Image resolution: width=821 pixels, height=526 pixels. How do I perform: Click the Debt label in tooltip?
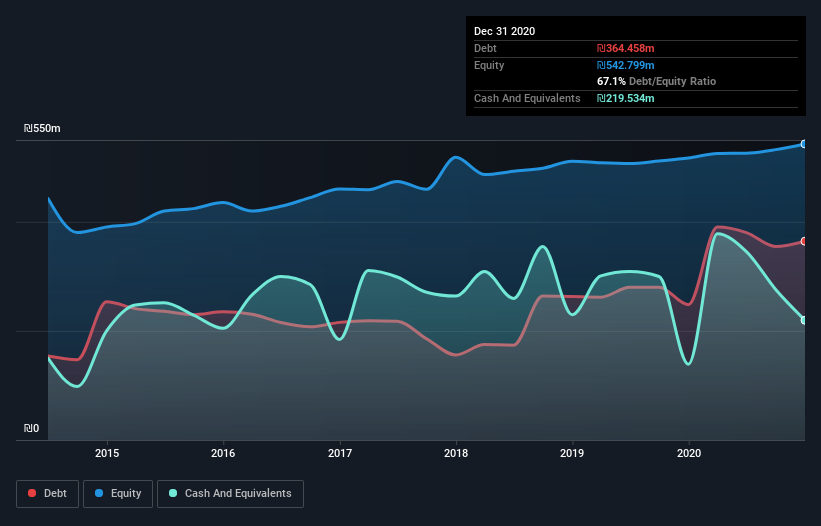pos(485,48)
